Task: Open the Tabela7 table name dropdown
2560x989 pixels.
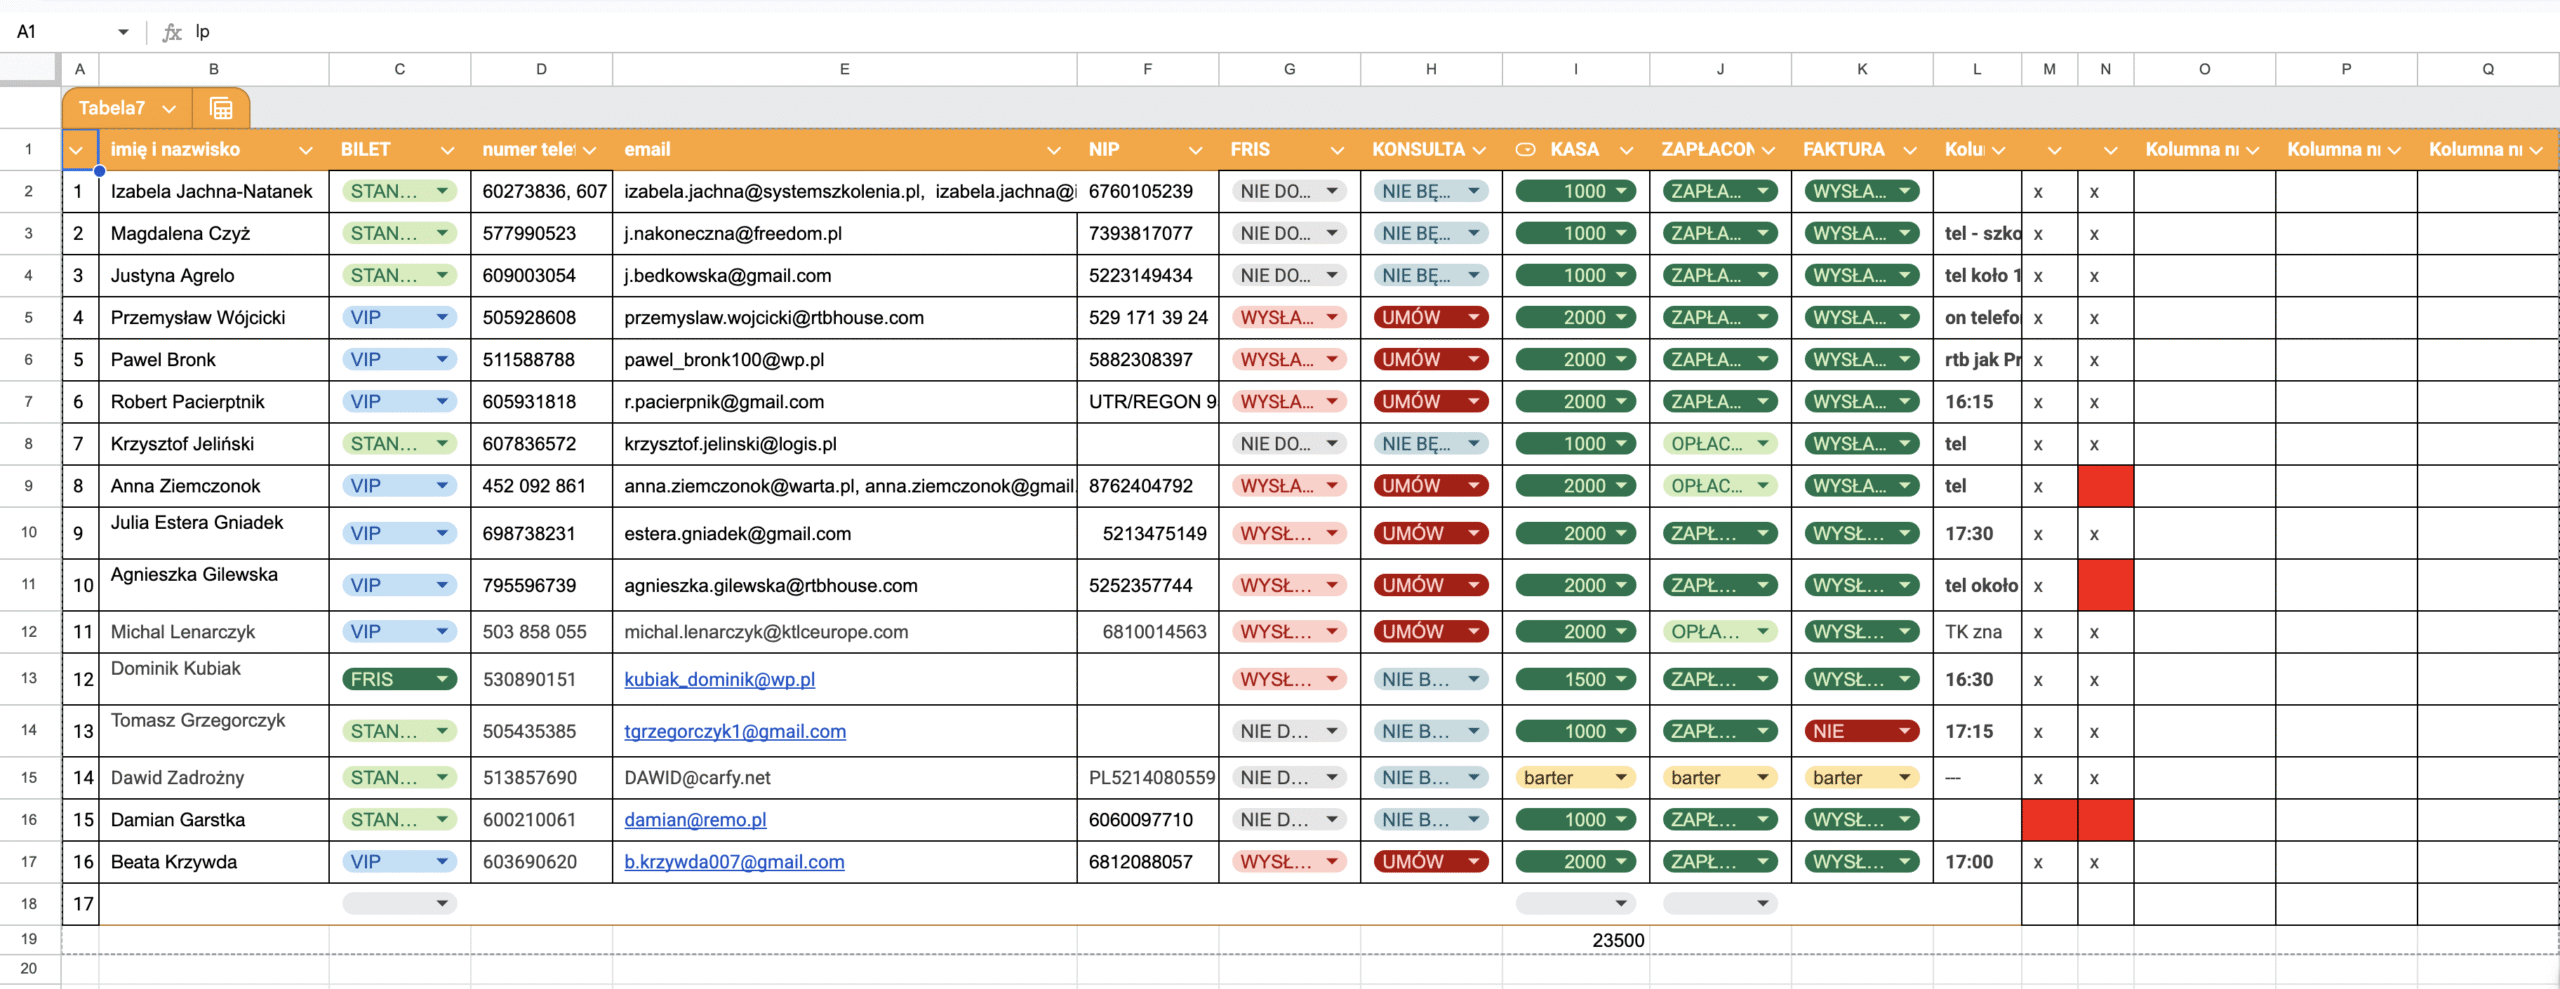Action: click(x=169, y=108)
